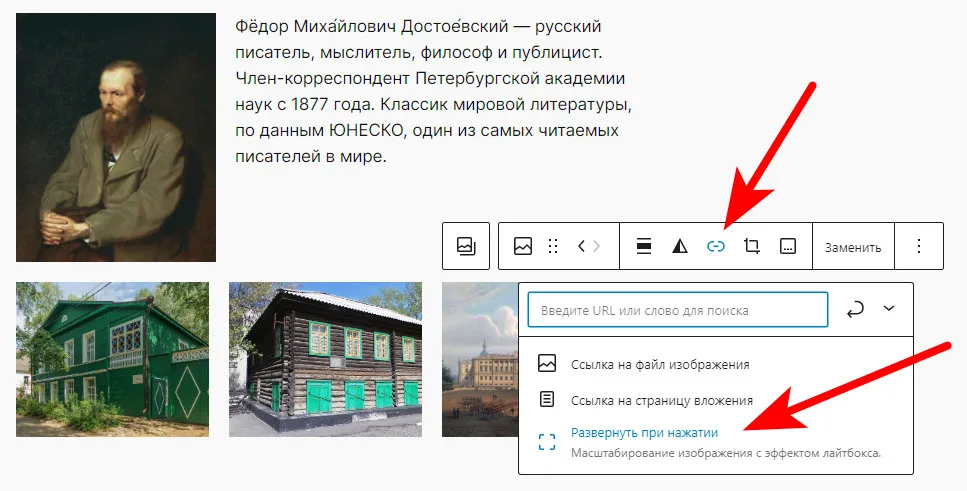
Task: Click the Image block type icon
Action: 522,246
